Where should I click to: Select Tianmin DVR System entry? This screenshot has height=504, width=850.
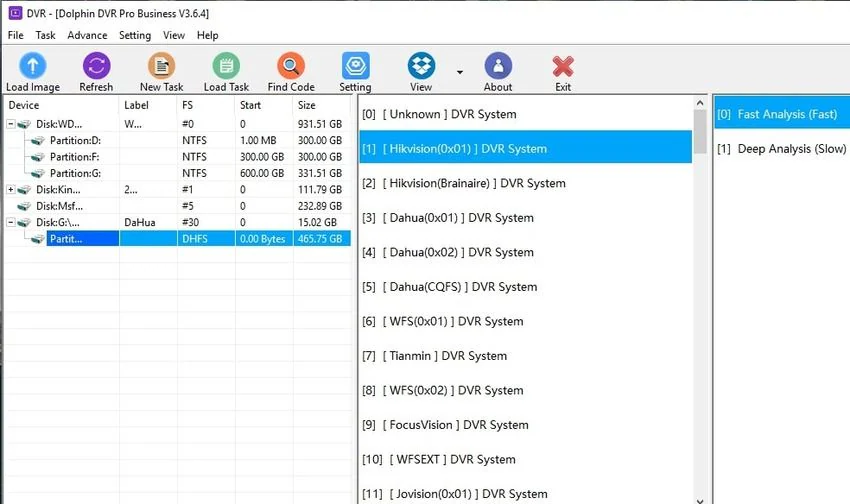[525, 356]
